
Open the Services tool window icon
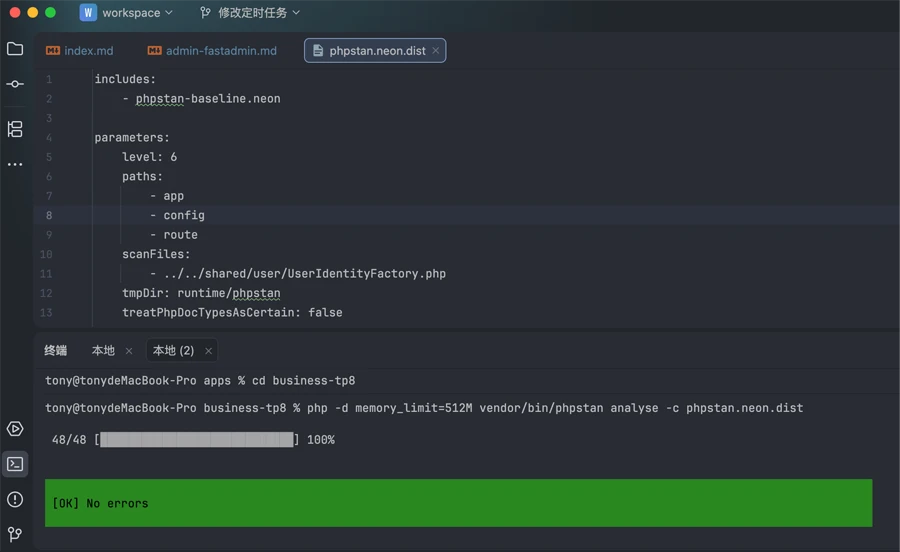(x=15, y=429)
